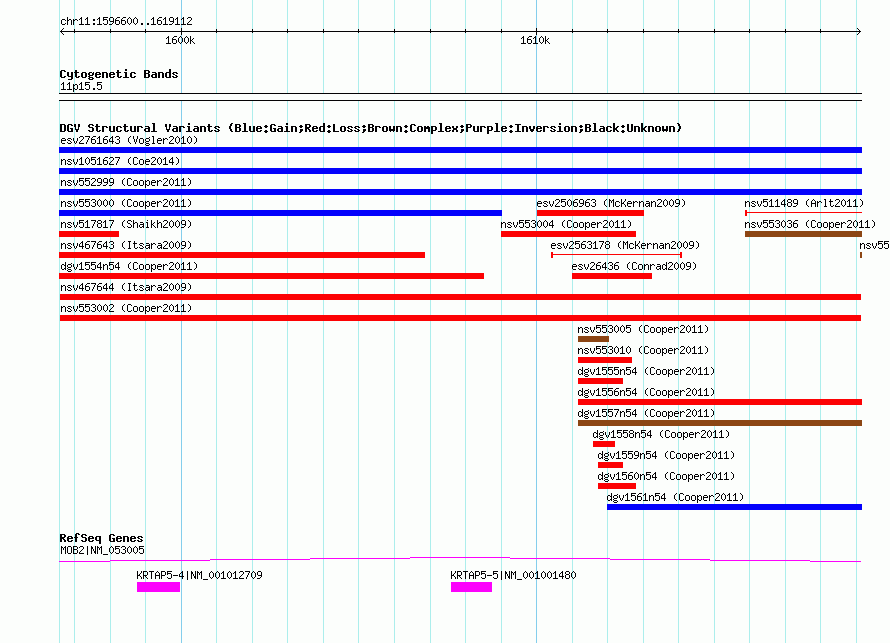Click the dgv1555n54 (Cooper2011) red bar
This screenshot has height=643, width=890.
tap(601, 381)
